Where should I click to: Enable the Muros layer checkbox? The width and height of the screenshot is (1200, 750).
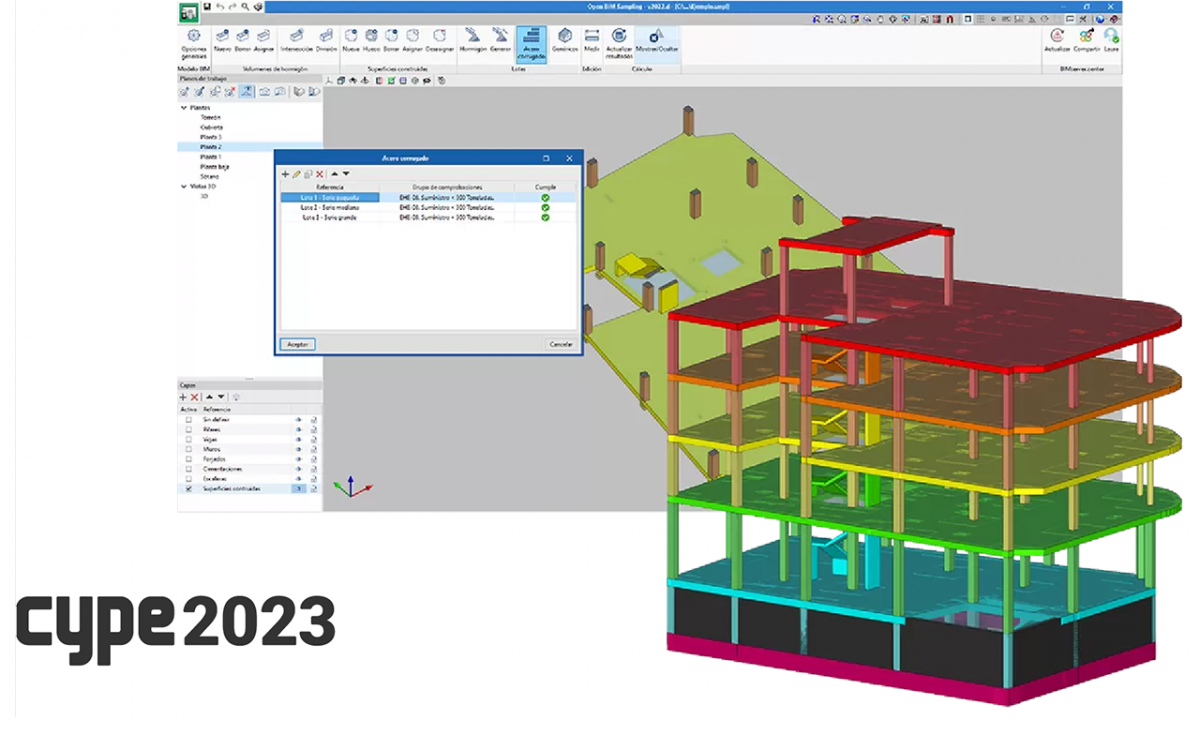187,450
